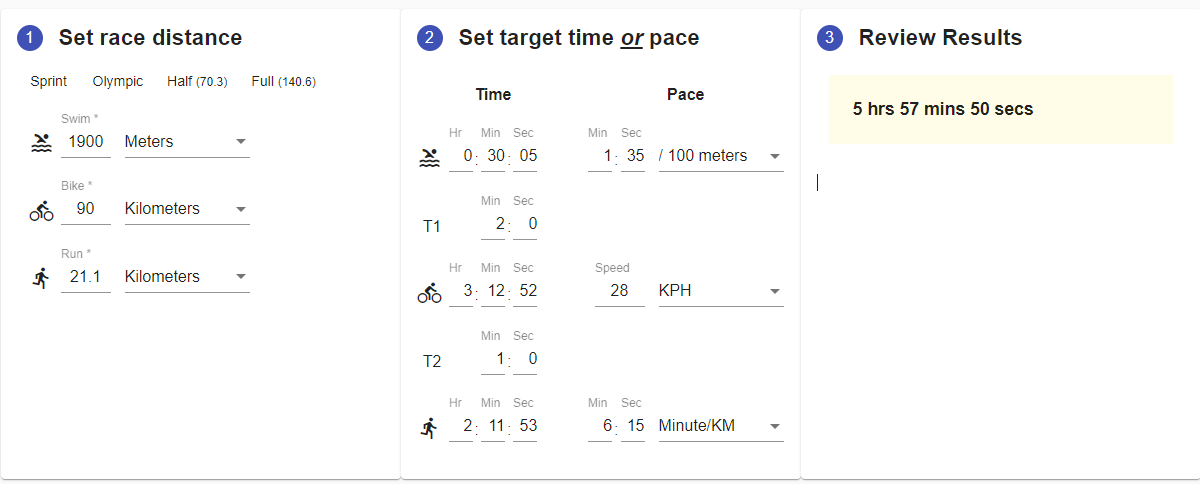Expand the swim pace '/ 100 meters' dropdown
This screenshot has height=484, width=1200.
point(720,156)
